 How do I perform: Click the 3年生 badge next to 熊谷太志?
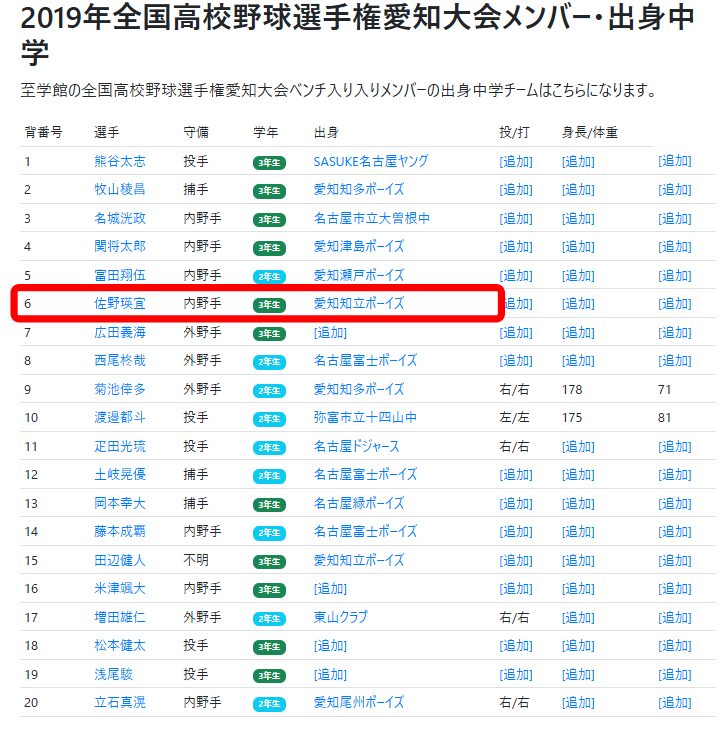point(269,162)
